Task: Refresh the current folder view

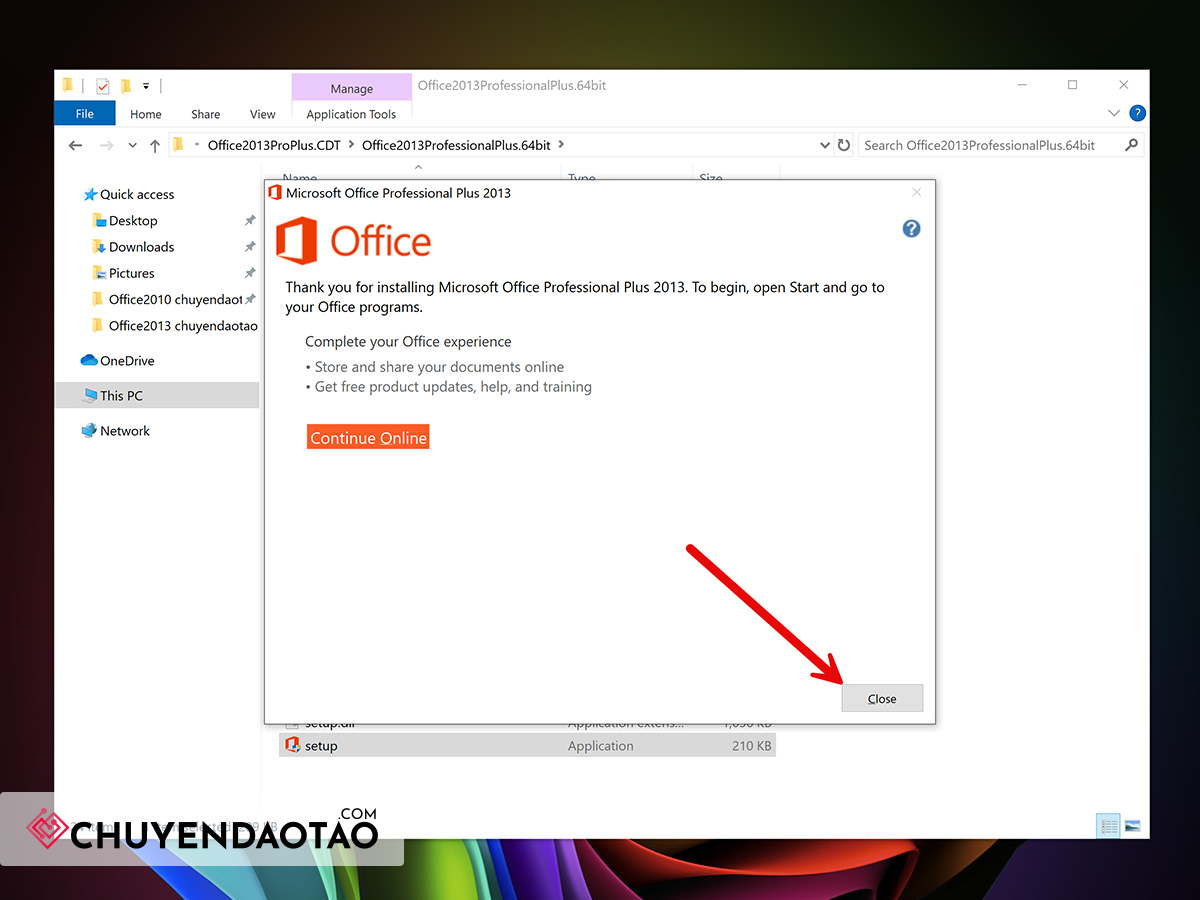Action: [844, 146]
